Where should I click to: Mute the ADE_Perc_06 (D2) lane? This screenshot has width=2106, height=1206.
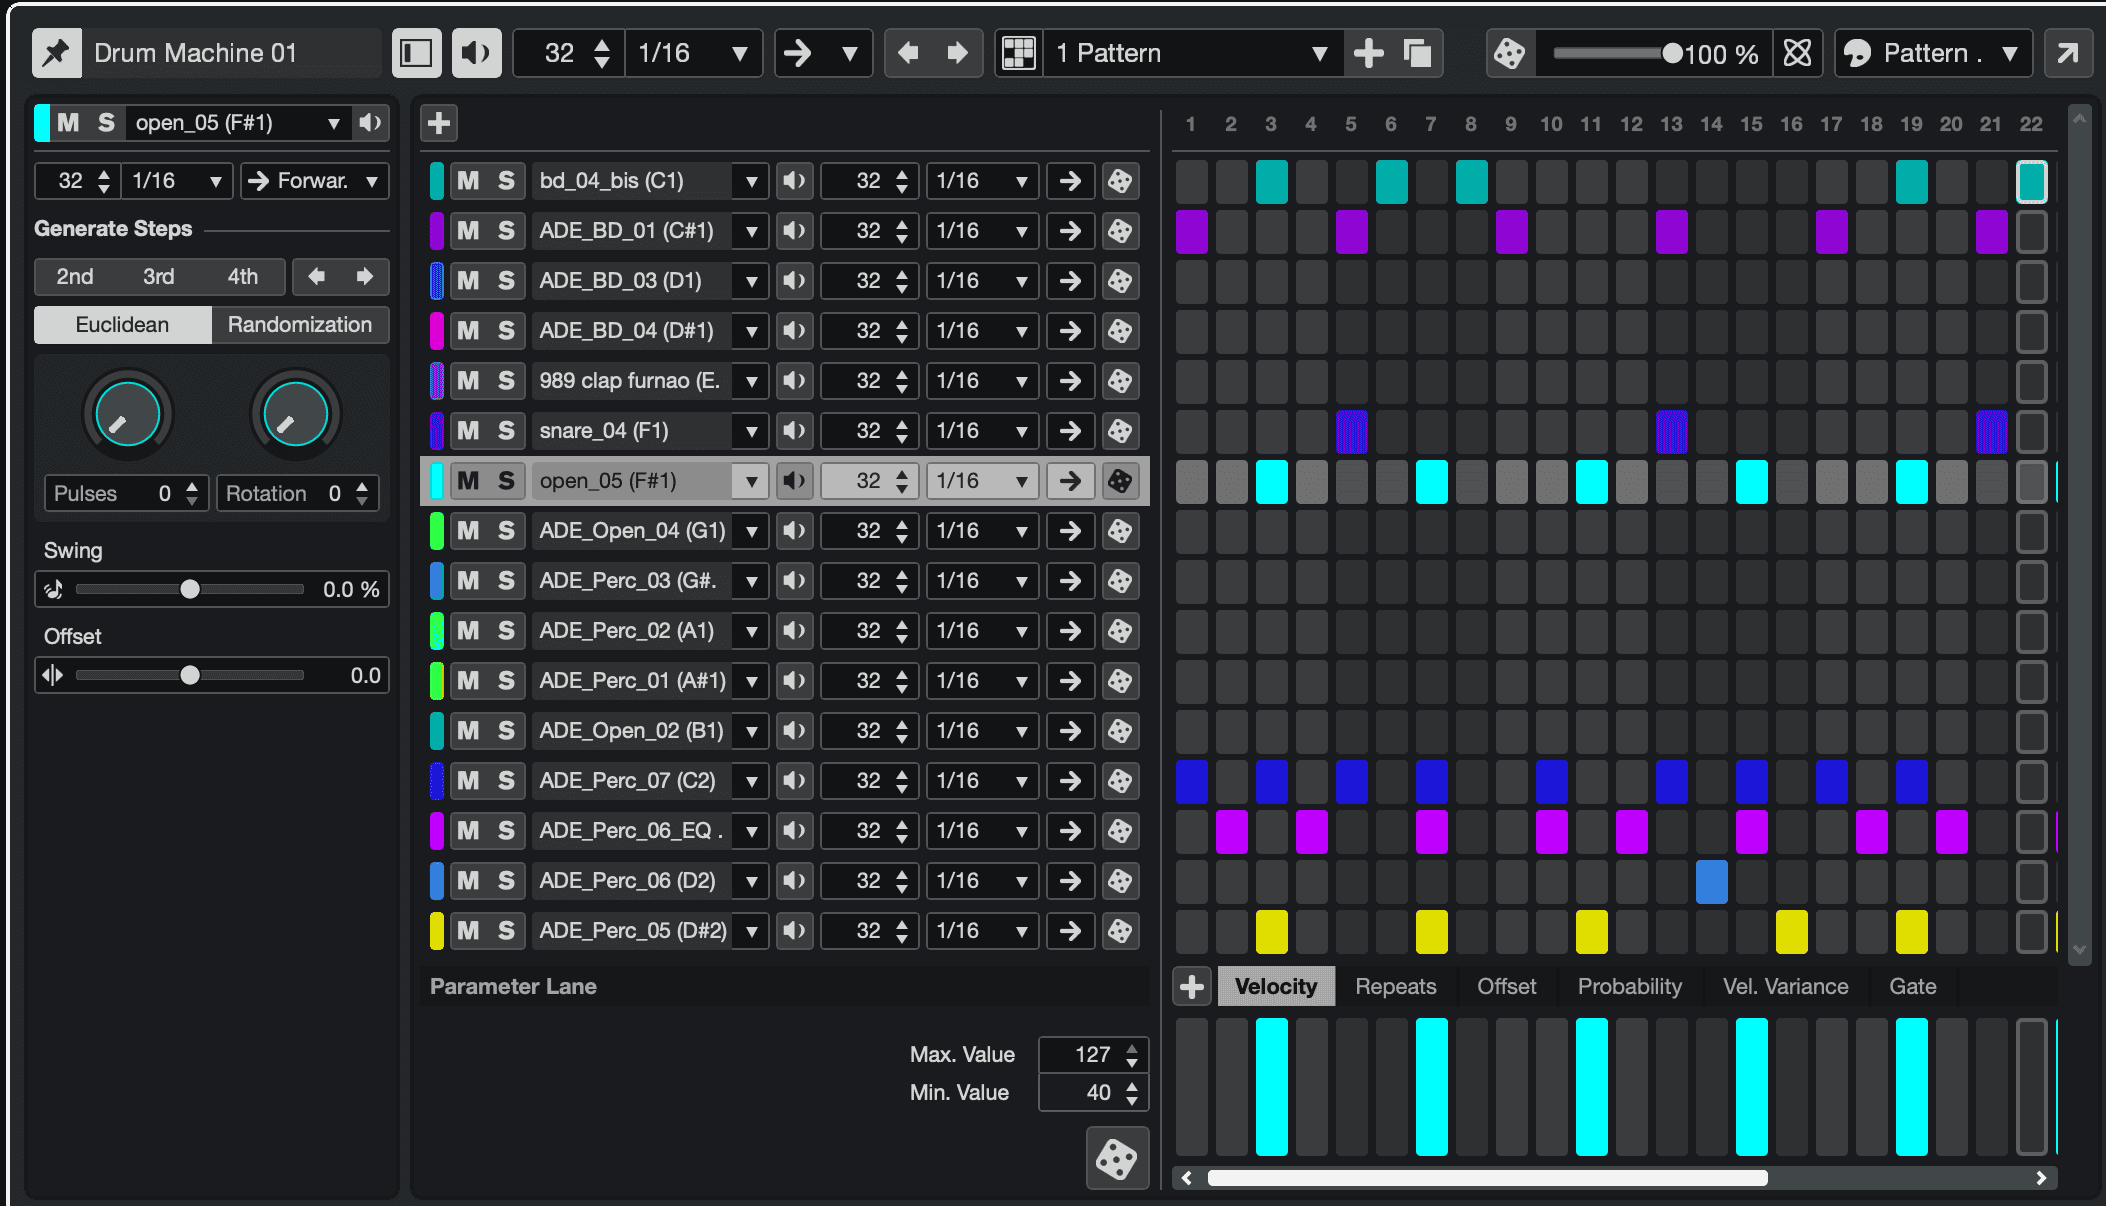coord(468,881)
